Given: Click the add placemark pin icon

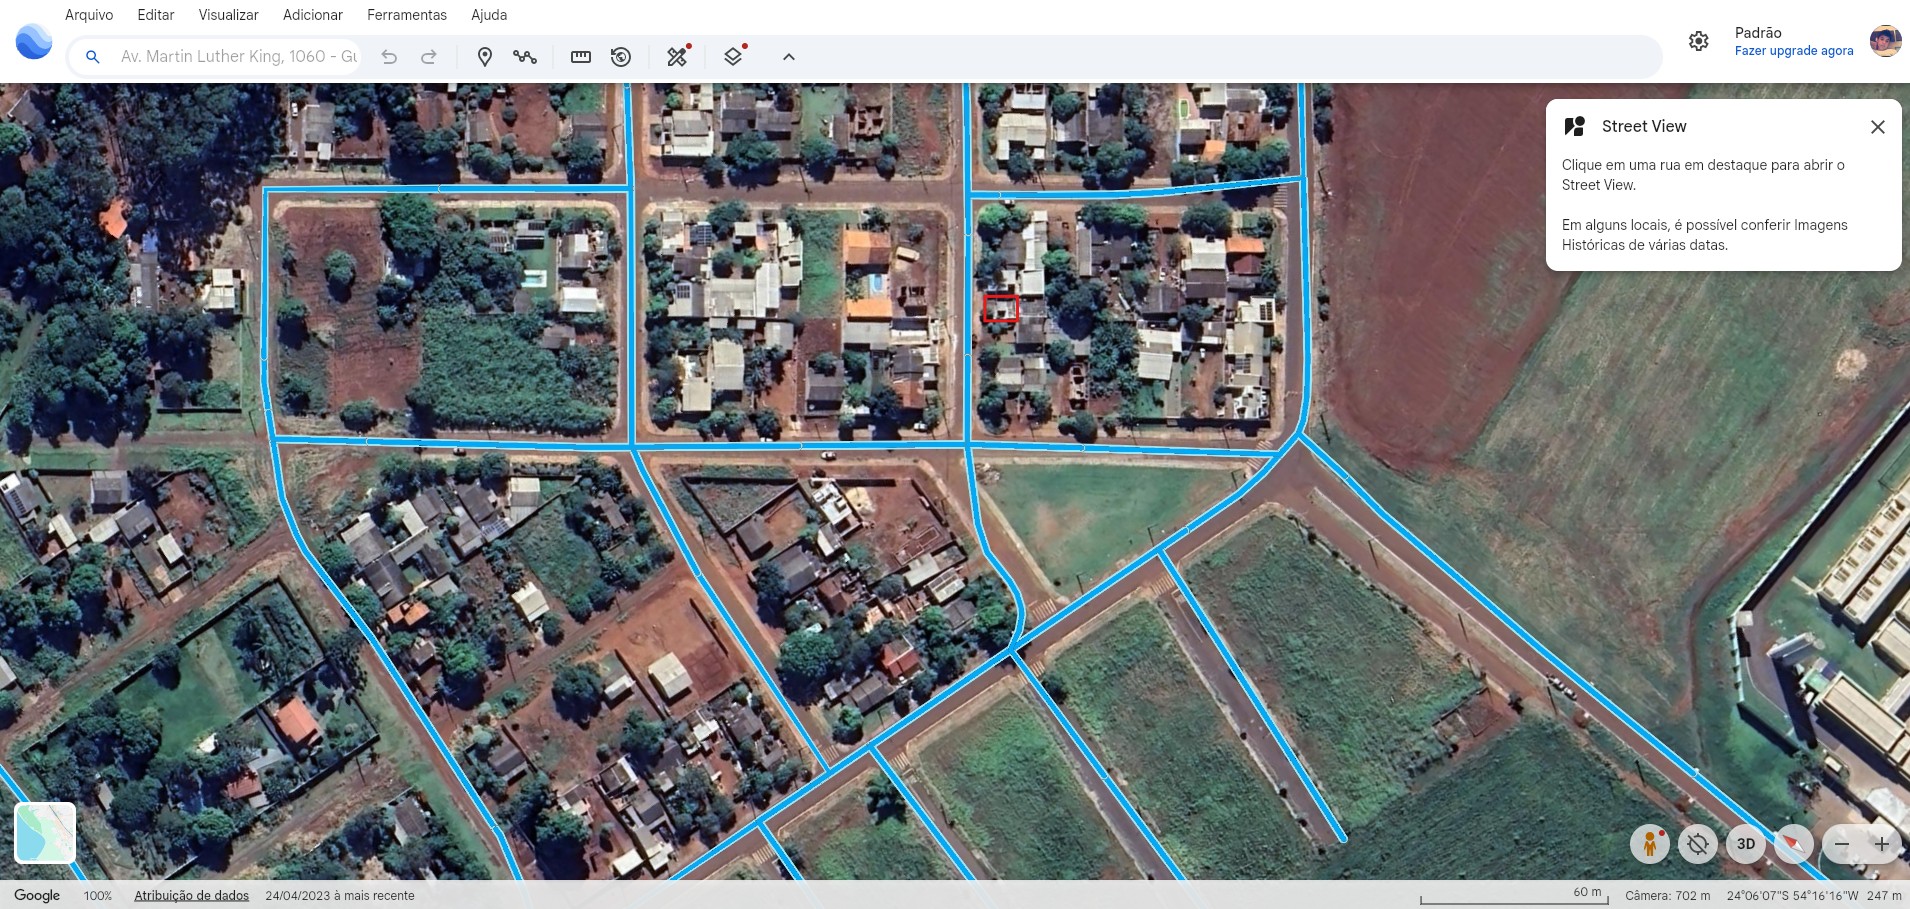Looking at the screenshot, I should pyautogui.click(x=485, y=57).
